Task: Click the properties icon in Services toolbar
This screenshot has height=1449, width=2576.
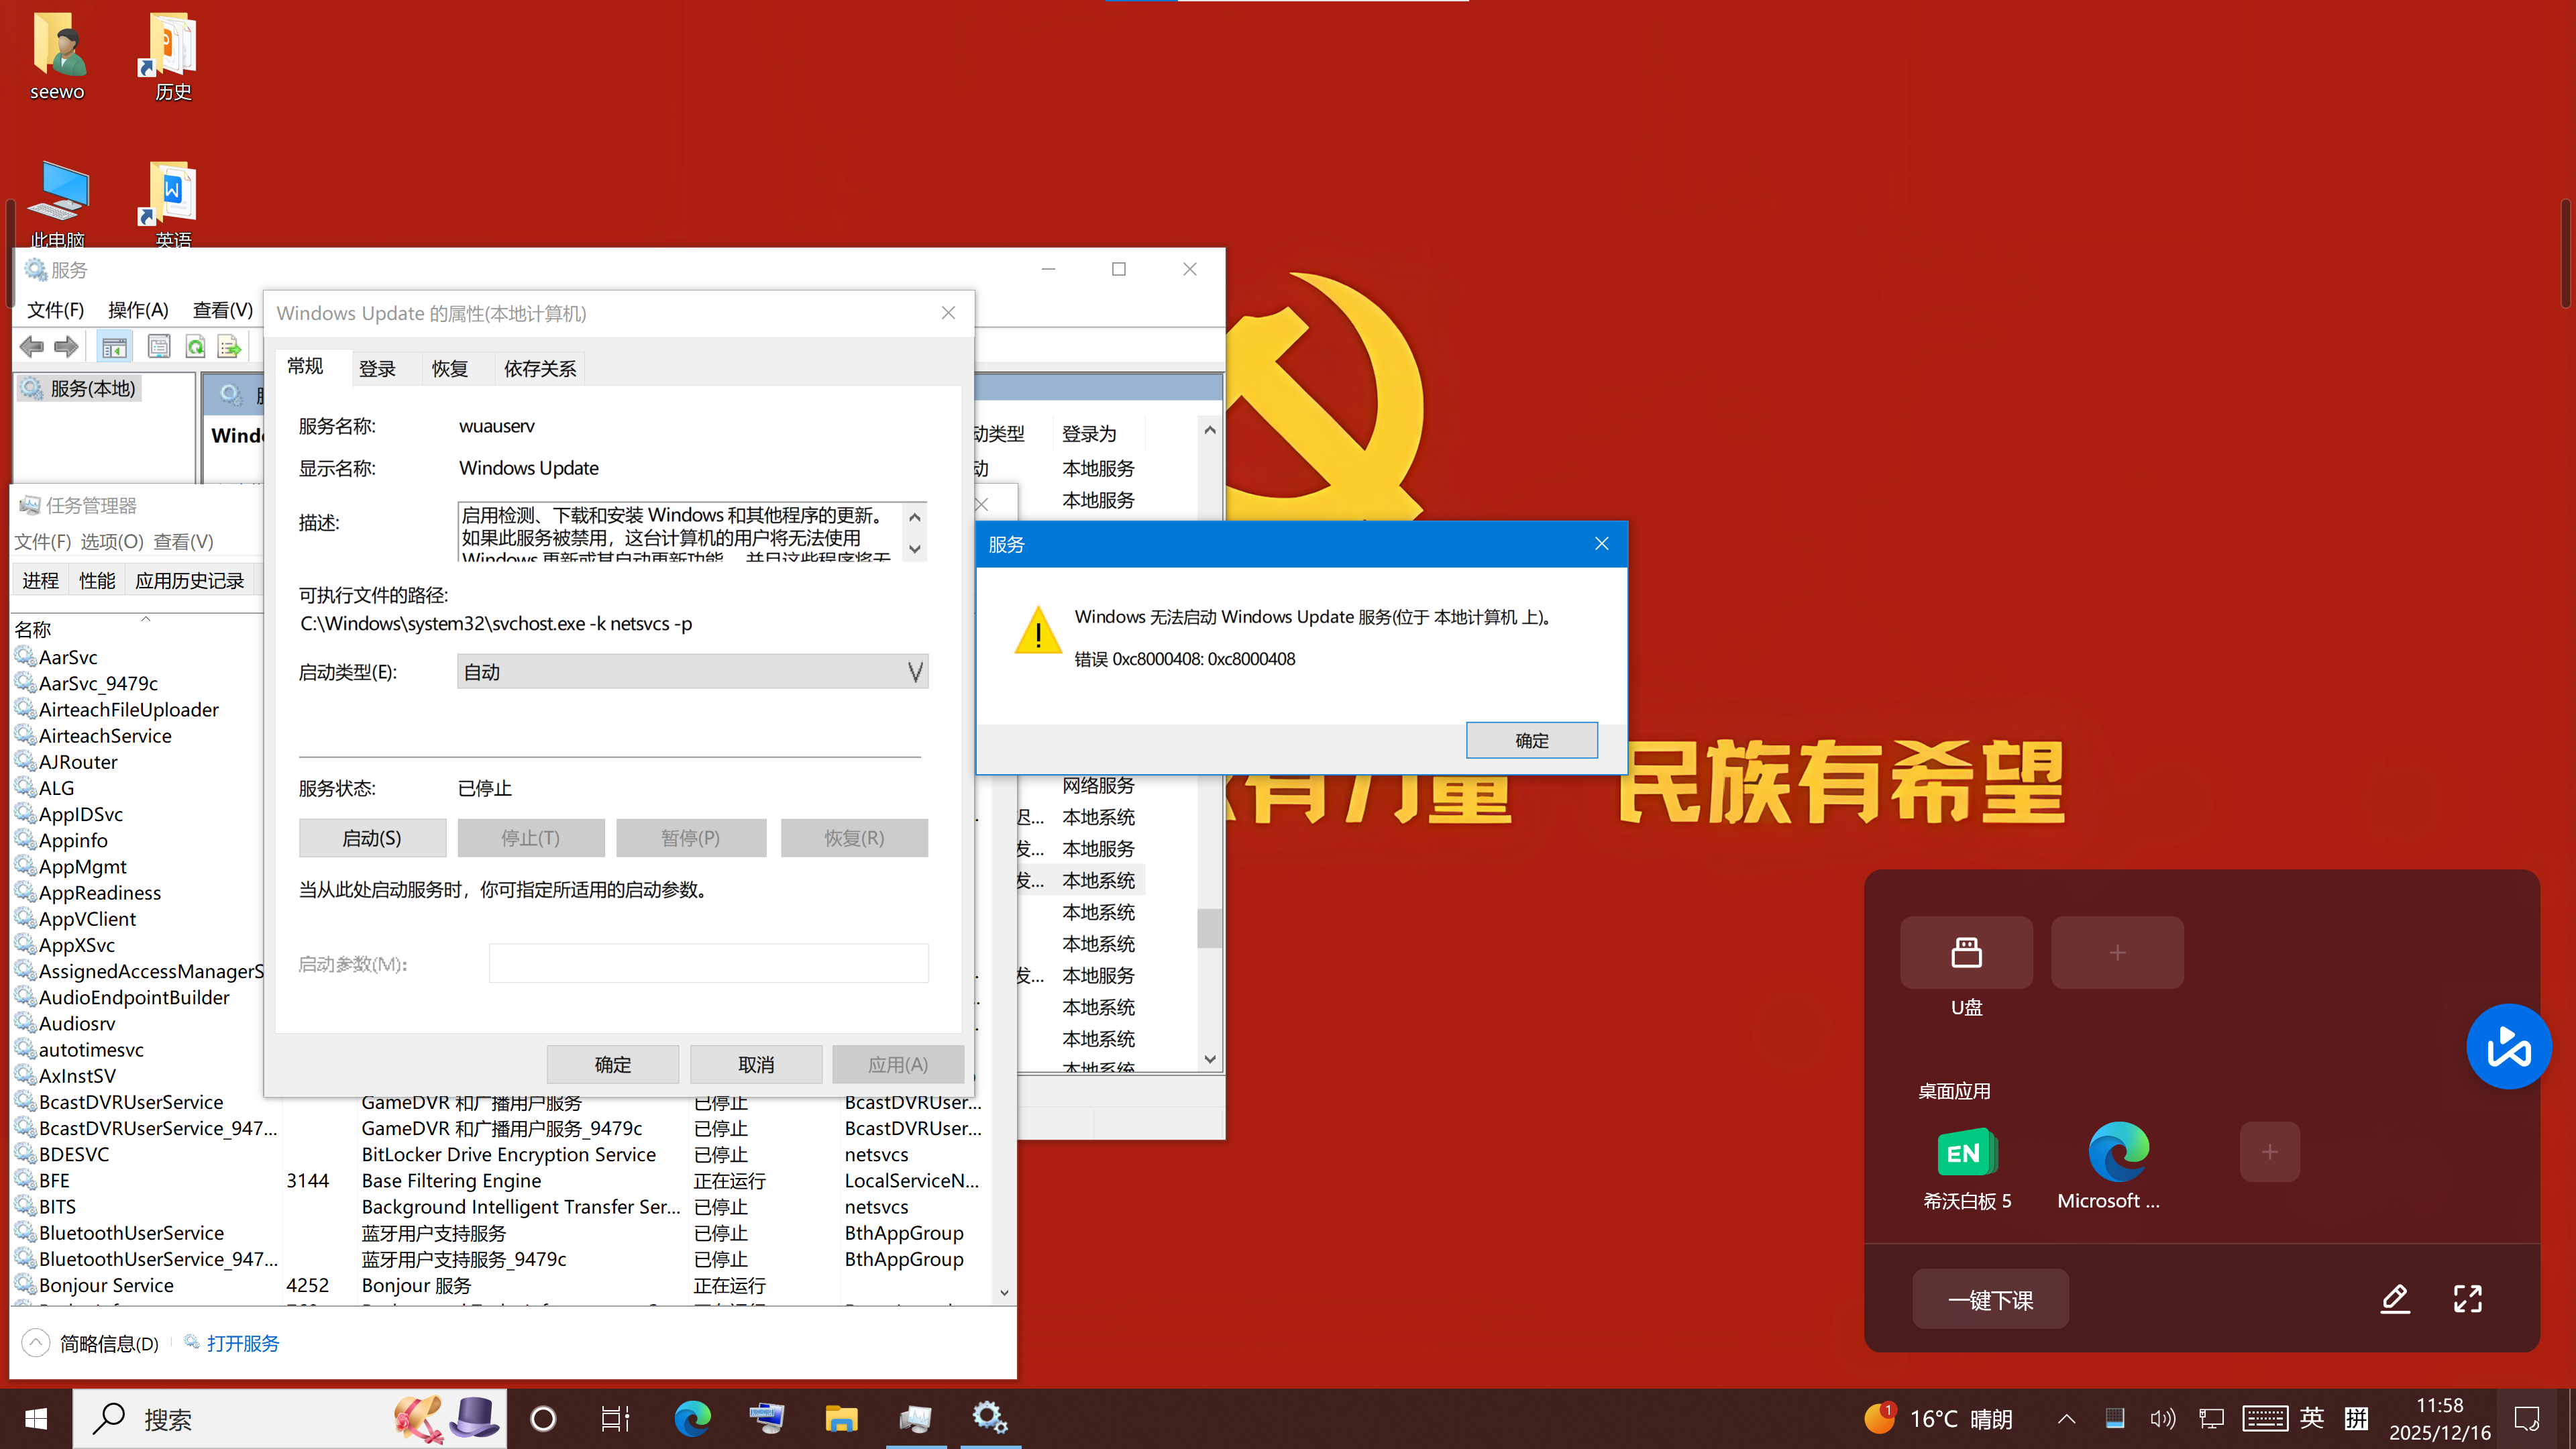Action: point(159,347)
